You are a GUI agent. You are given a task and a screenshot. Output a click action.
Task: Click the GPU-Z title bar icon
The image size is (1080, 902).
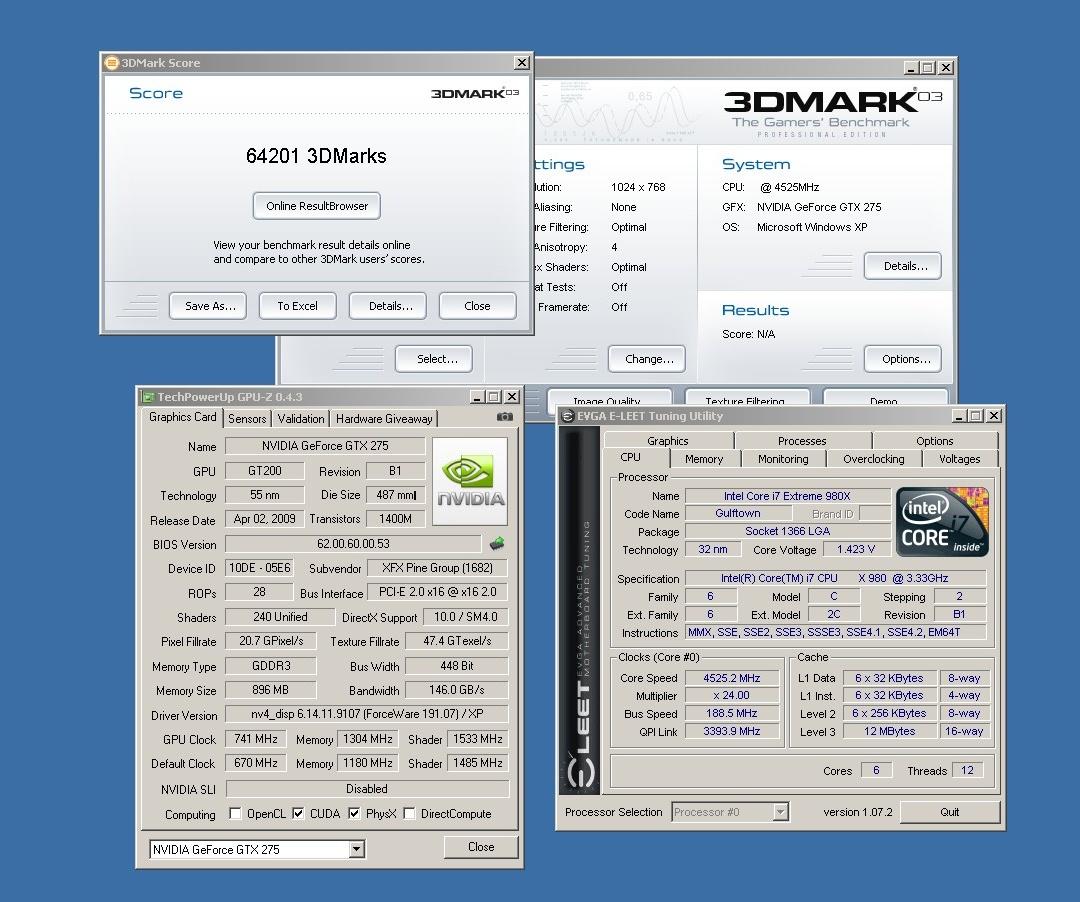tap(147, 397)
